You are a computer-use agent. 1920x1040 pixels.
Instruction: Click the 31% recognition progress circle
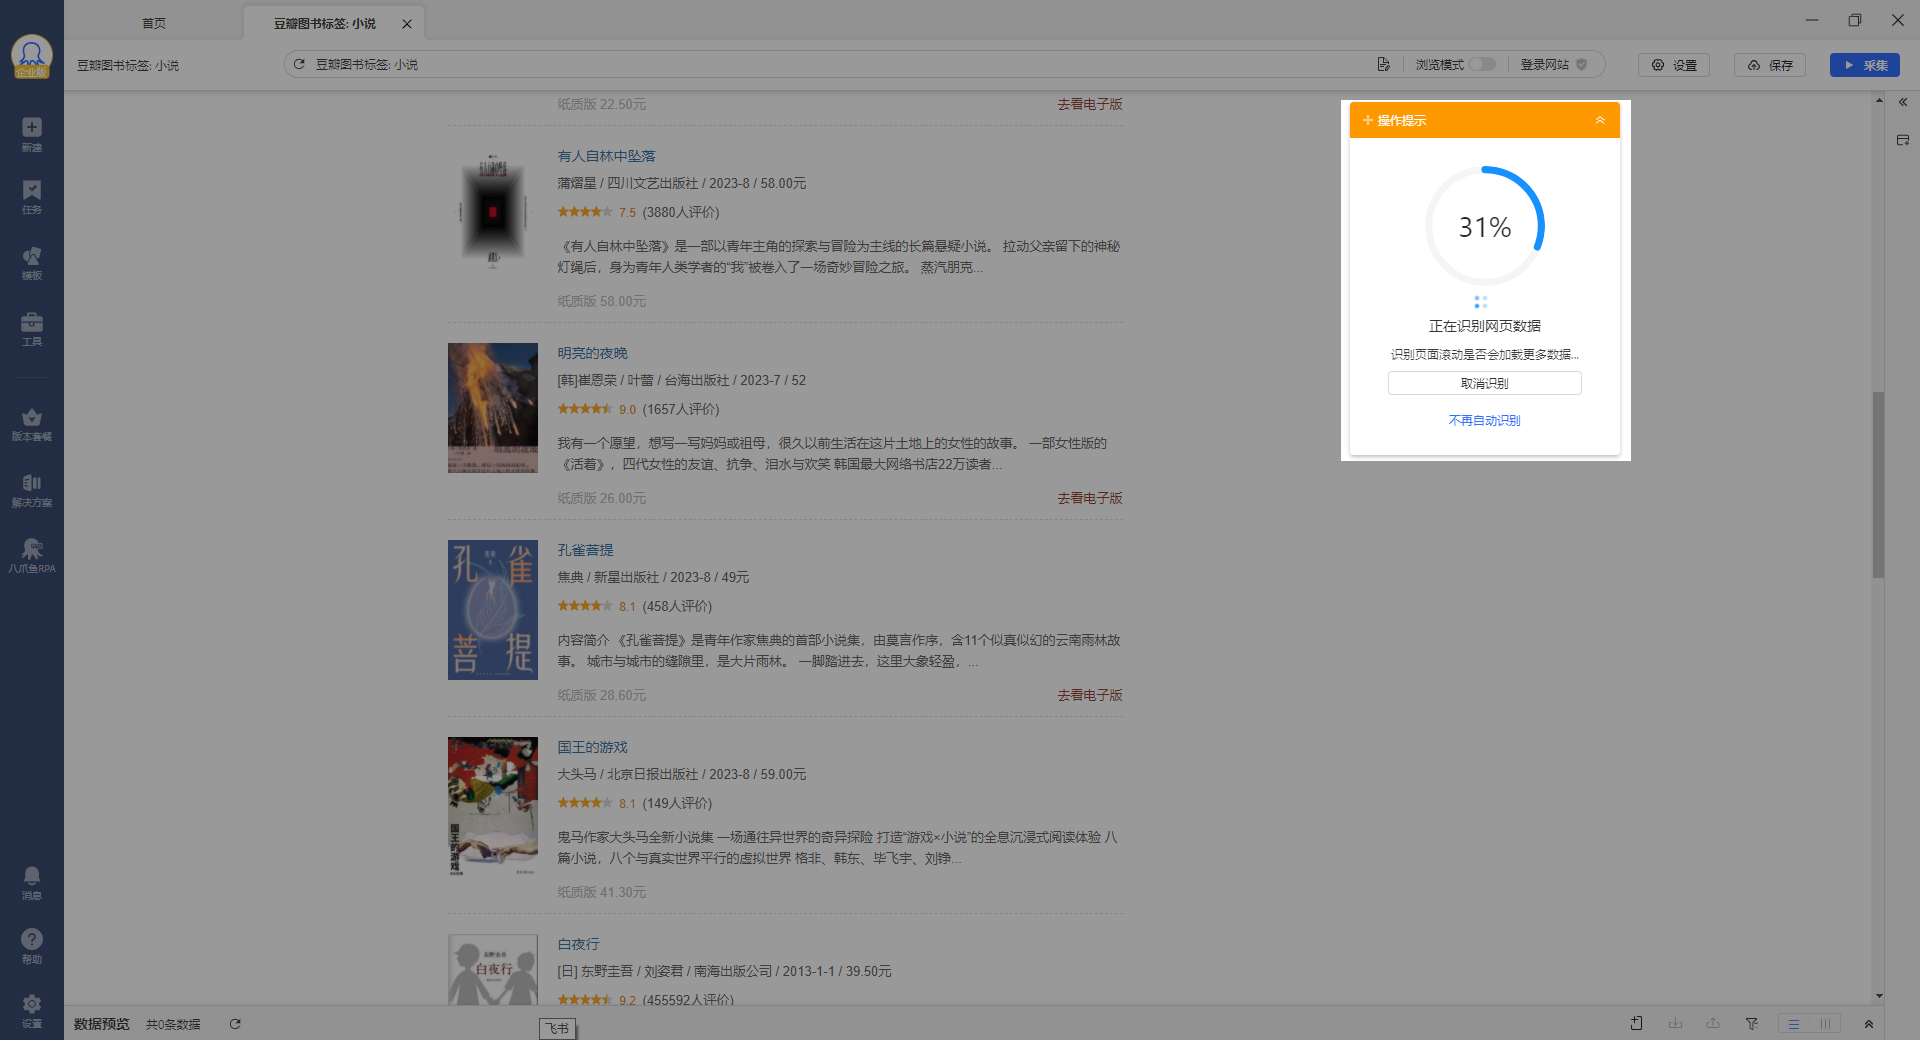coord(1485,226)
